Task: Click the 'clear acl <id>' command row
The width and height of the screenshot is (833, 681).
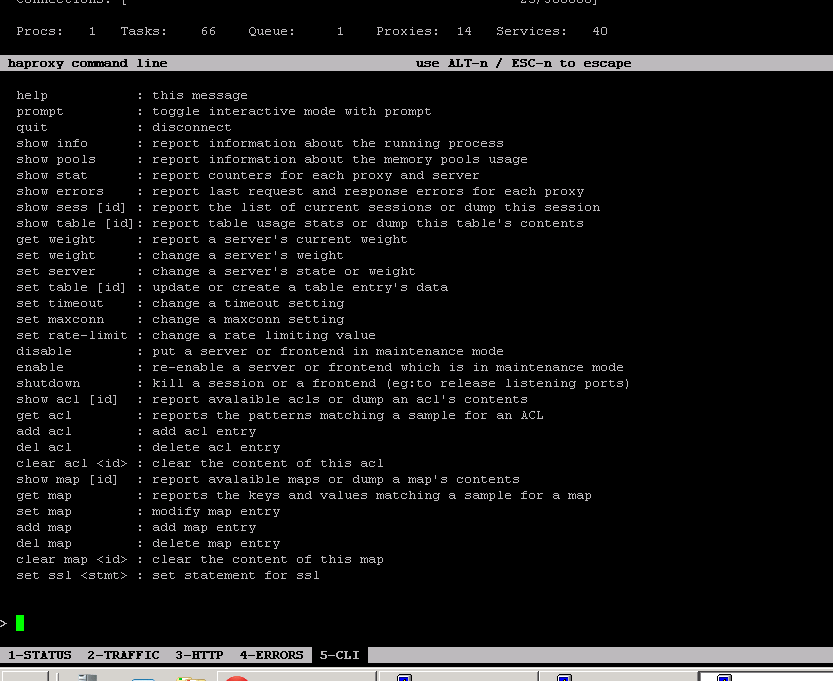Action: [x=200, y=463]
